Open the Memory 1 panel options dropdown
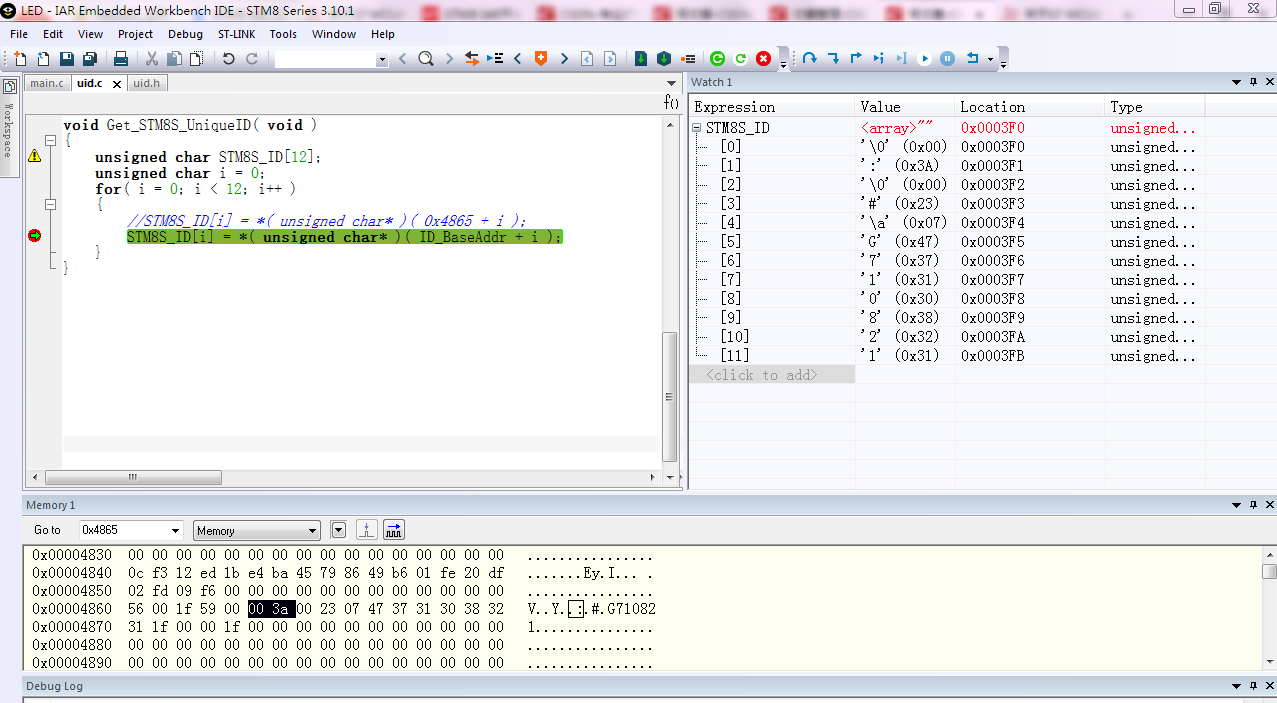1277x703 pixels. [x=1236, y=505]
